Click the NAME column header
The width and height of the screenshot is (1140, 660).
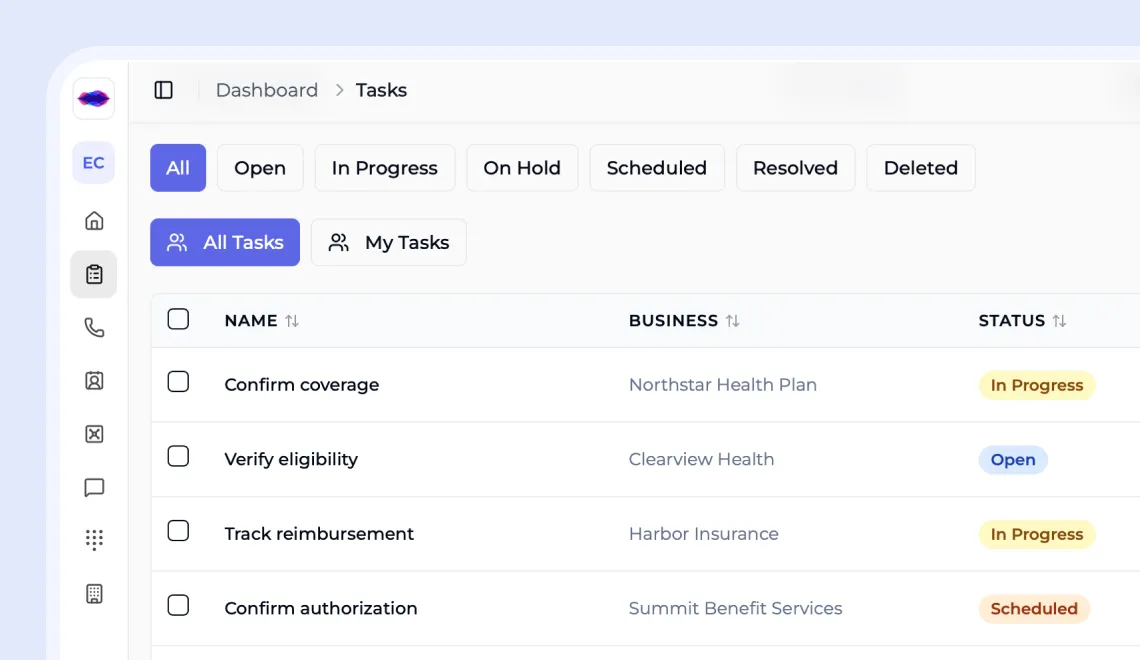251,321
